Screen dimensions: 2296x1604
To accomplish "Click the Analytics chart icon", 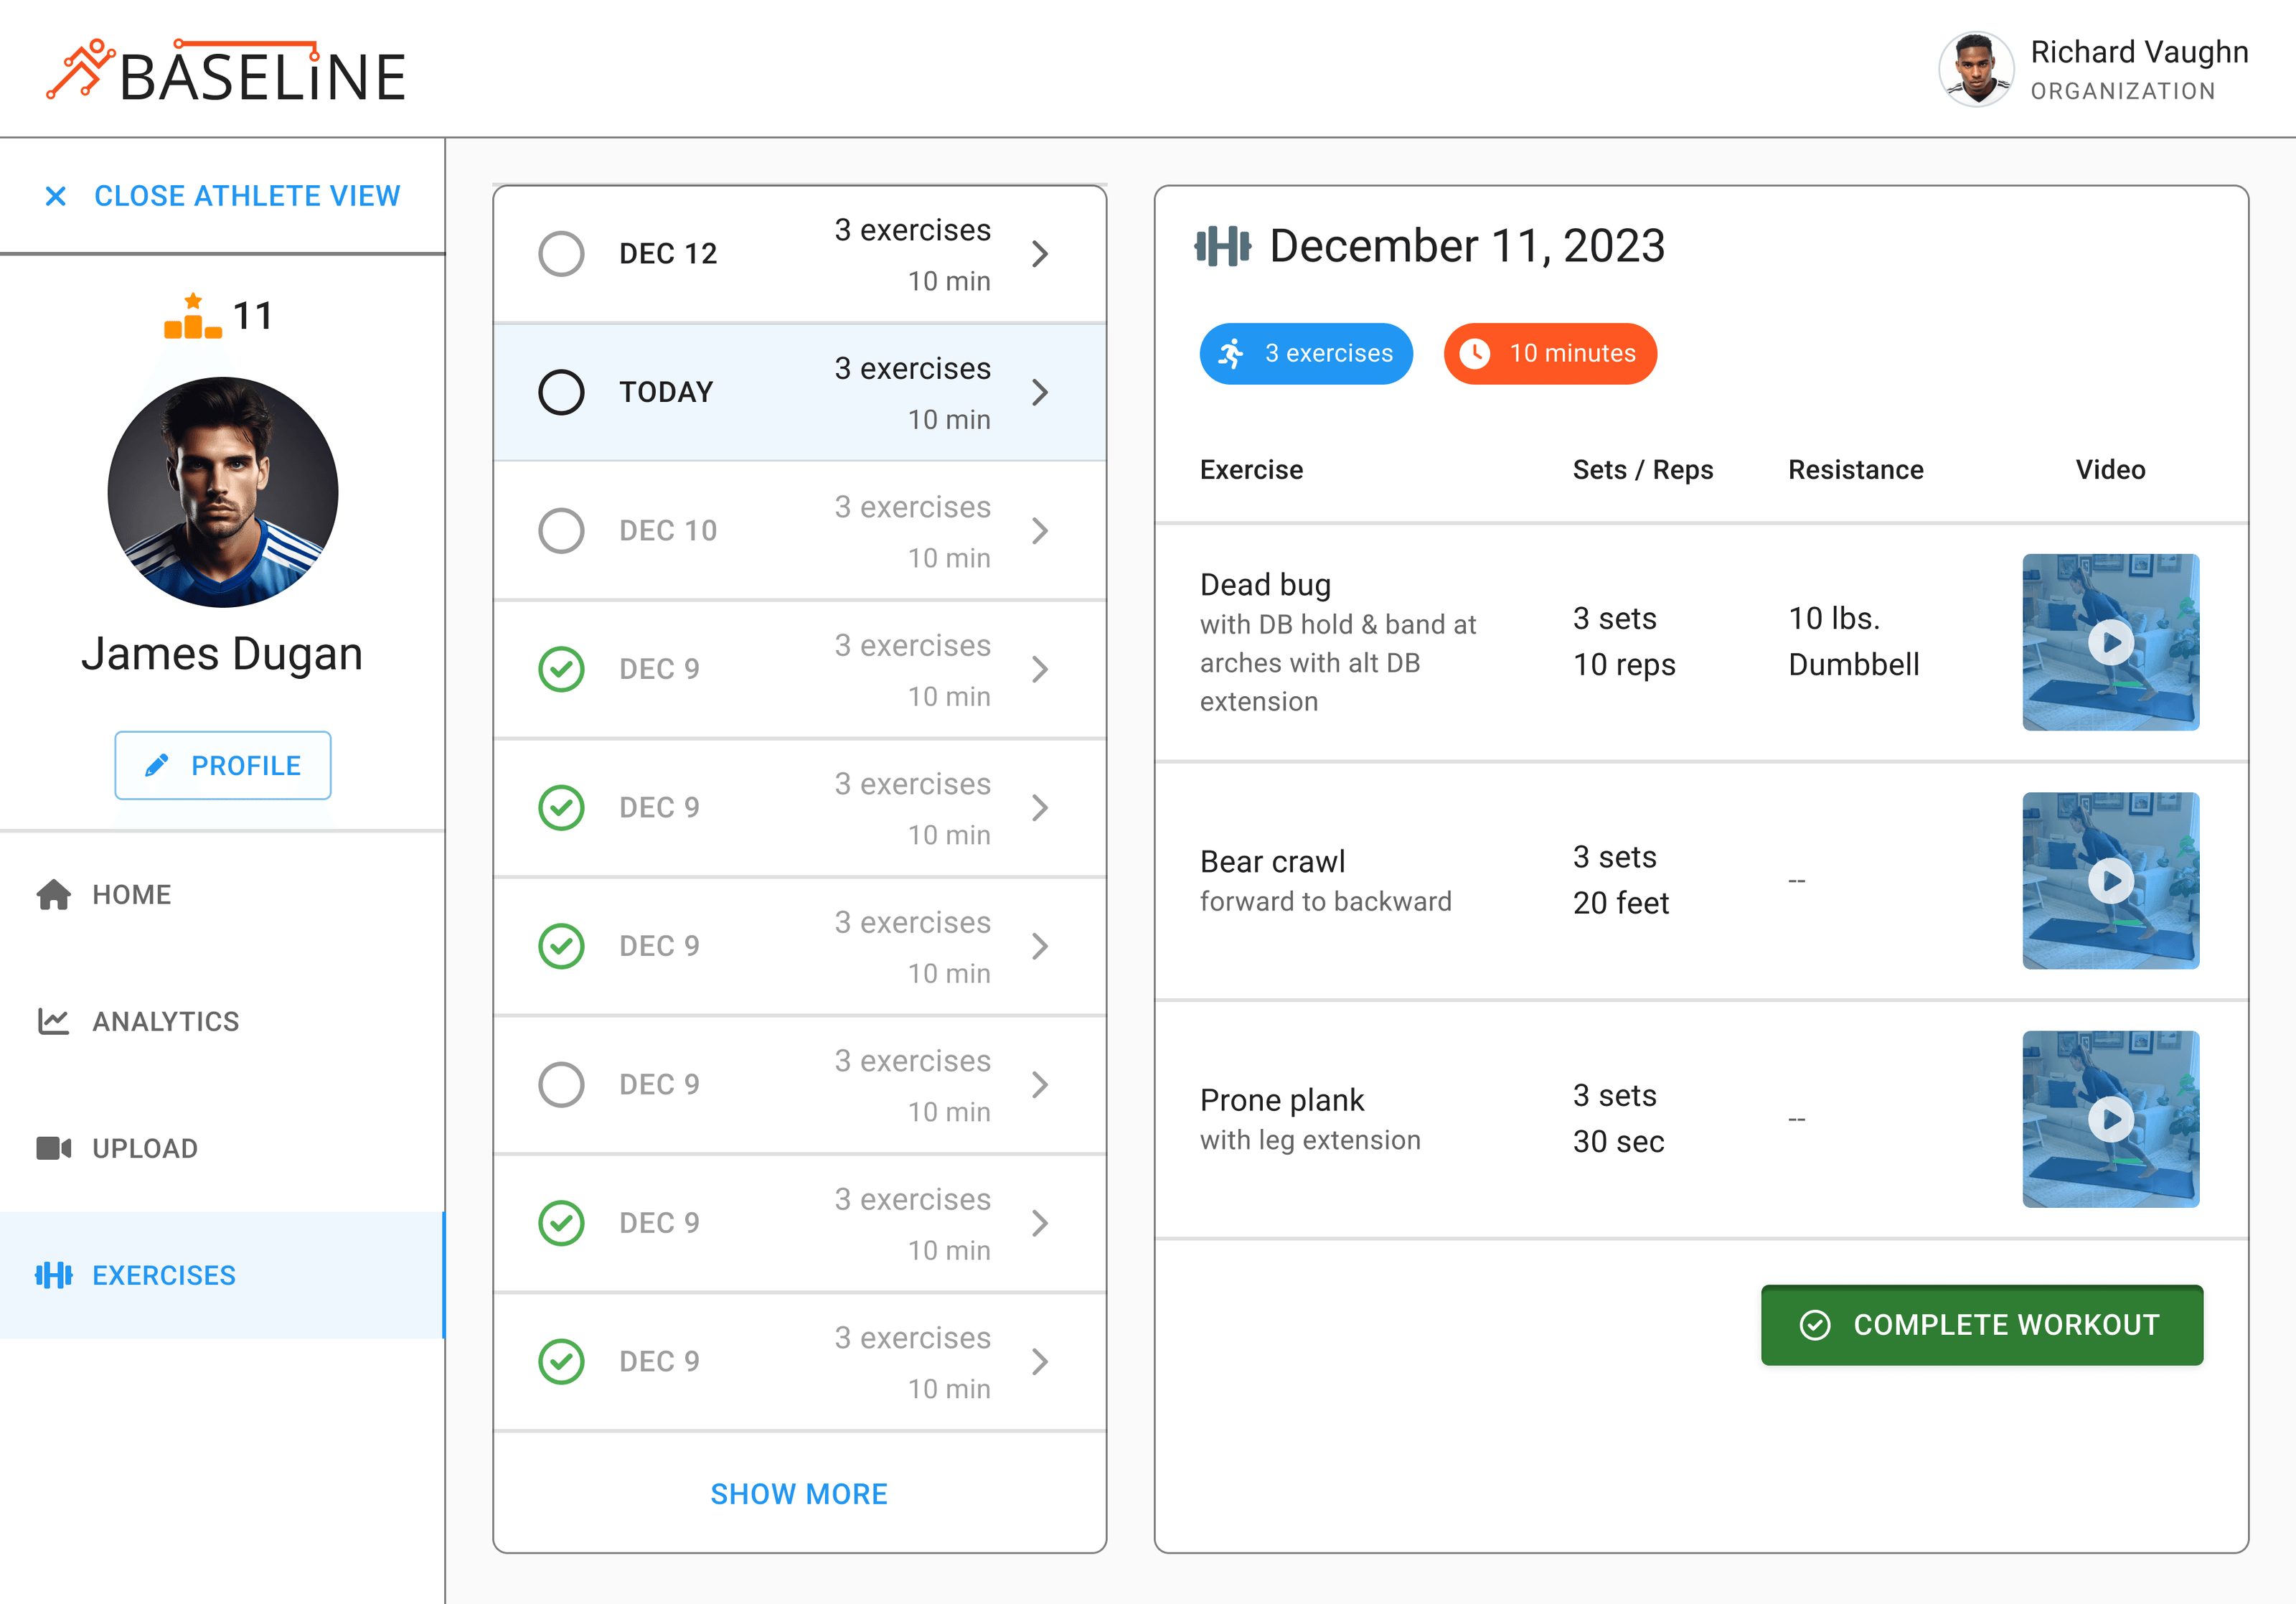I will (54, 1021).
